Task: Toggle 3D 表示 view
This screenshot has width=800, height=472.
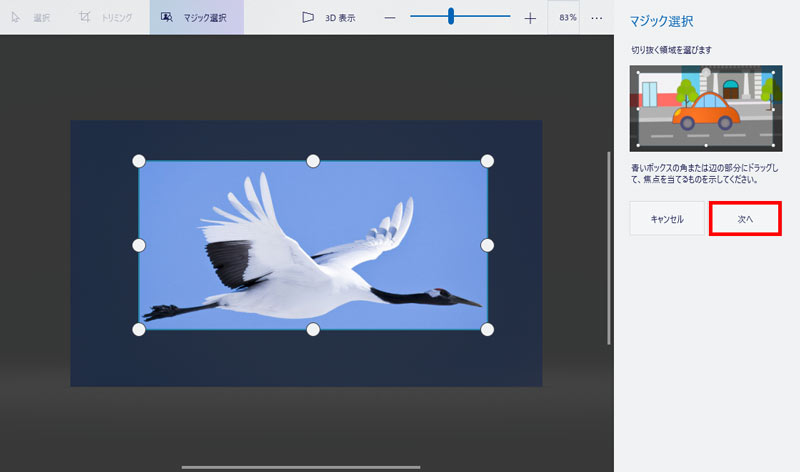Action: [x=328, y=18]
